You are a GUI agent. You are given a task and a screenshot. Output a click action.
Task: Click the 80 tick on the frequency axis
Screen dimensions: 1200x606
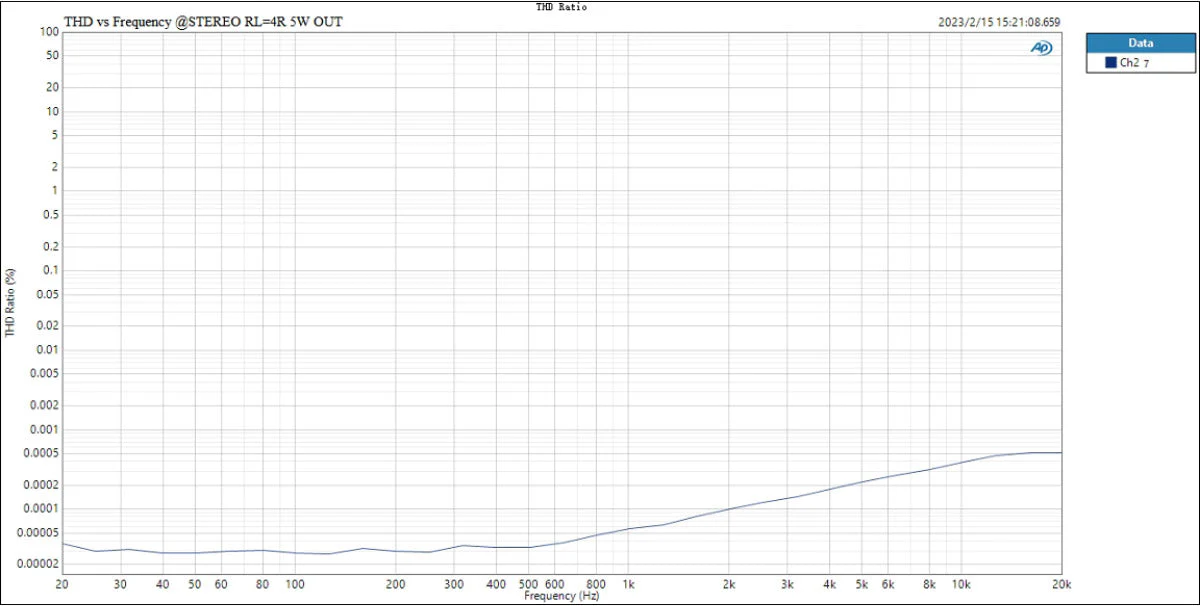[x=263, y=584]
